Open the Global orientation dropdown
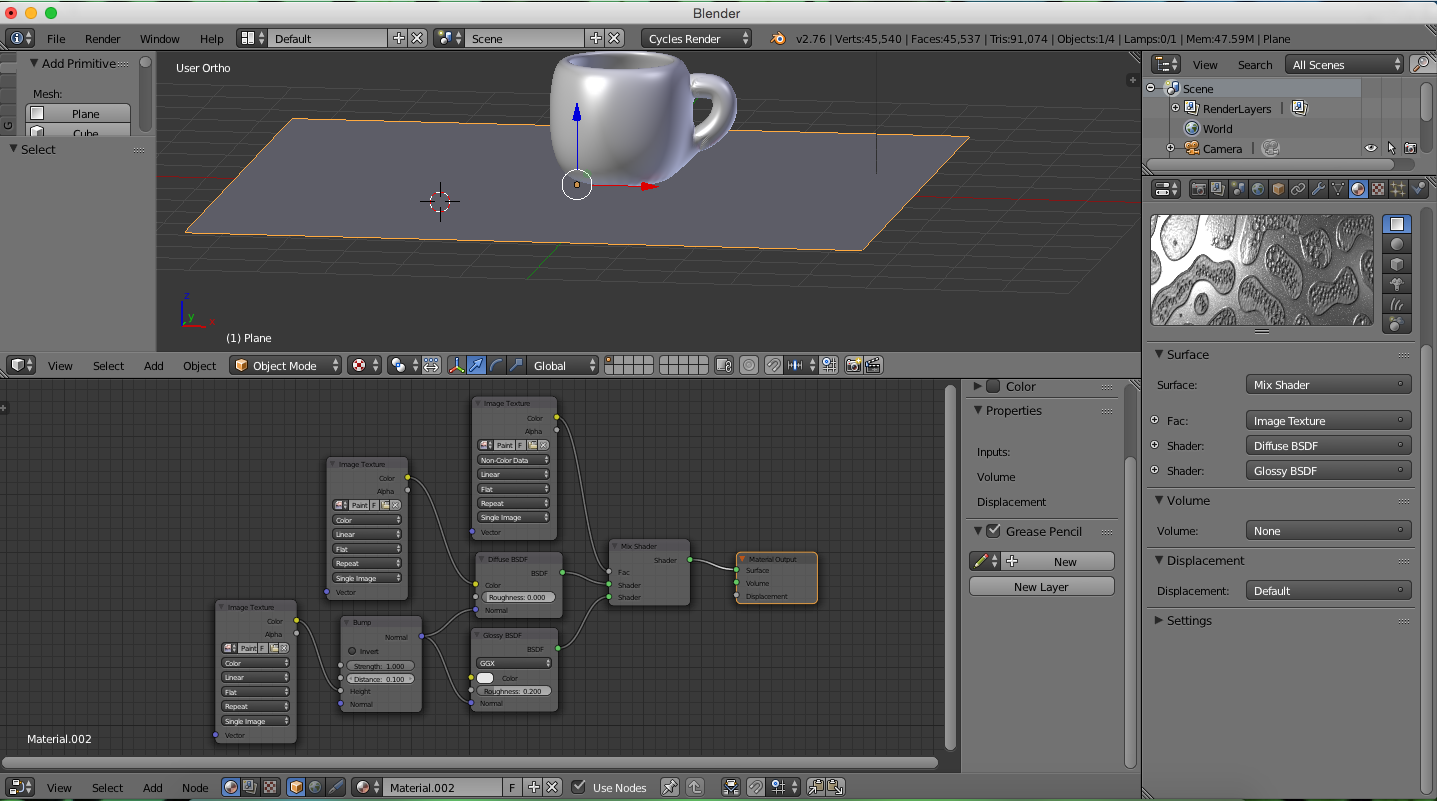The width and height of the screenshot is (1437, 801). click(564, 365)
